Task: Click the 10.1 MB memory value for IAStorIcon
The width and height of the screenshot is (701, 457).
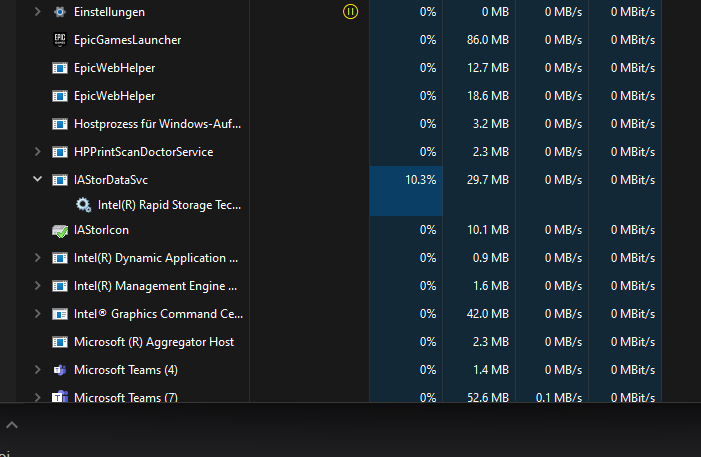Action: 488,230
